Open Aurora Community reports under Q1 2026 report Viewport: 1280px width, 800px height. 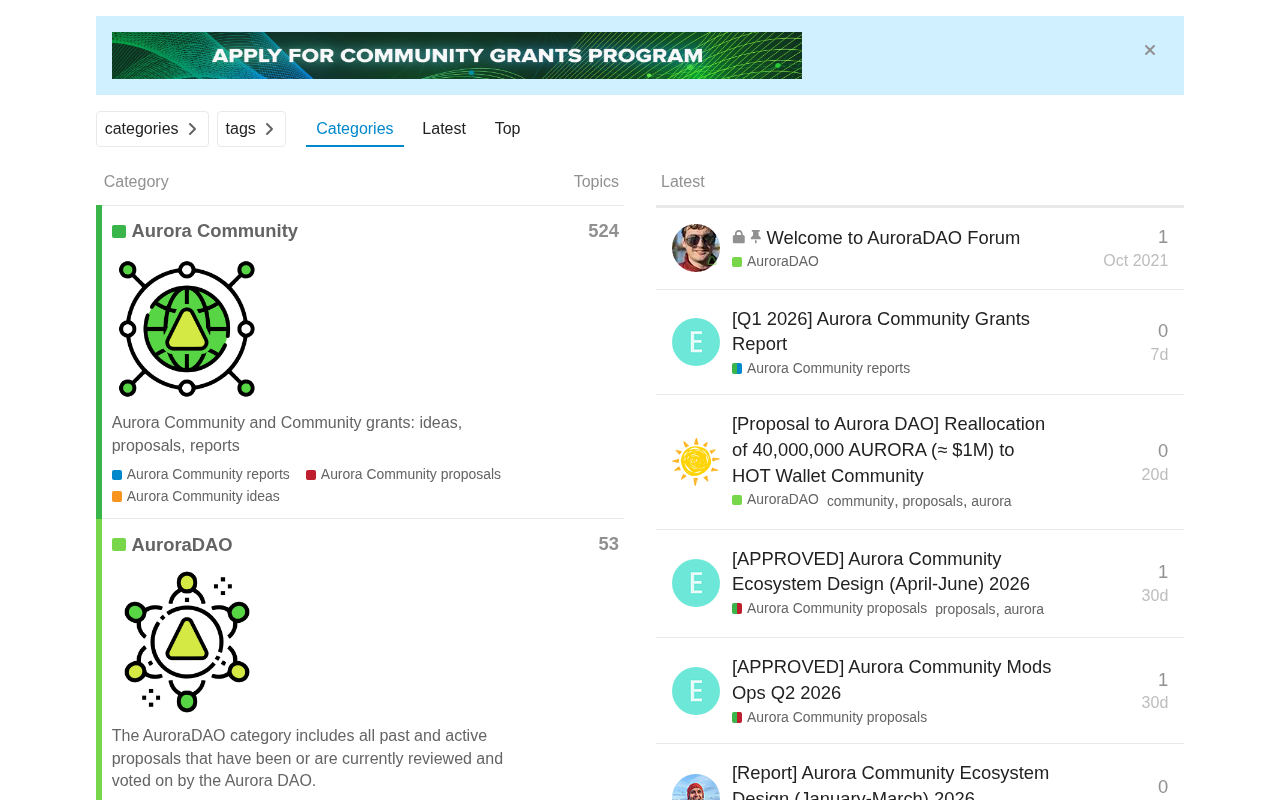tap(828, 369)
